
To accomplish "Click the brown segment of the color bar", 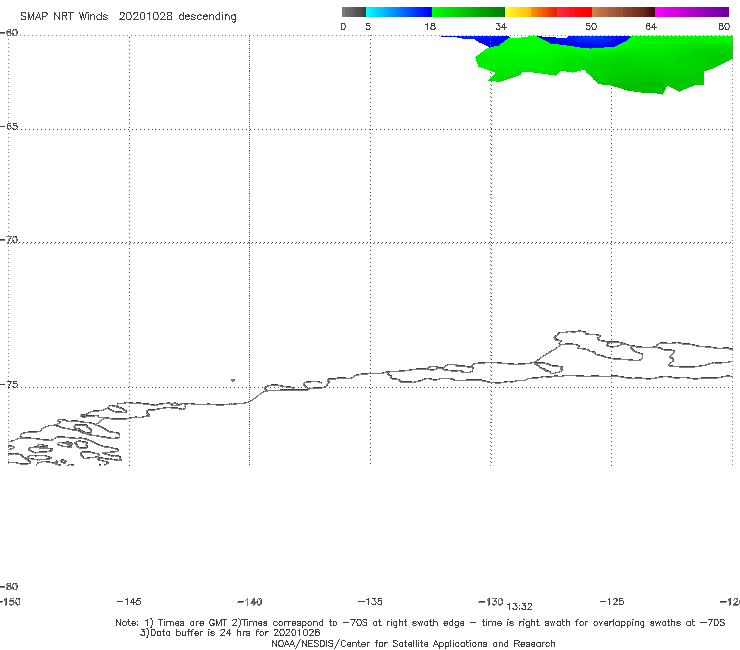I will coord(623,12).
